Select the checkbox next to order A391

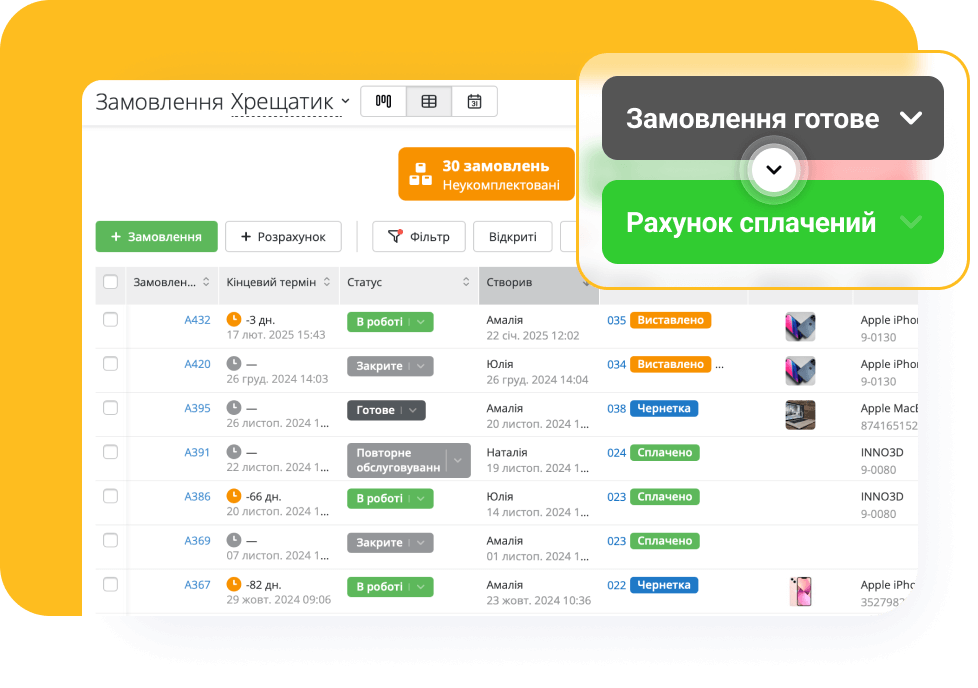(110, 451)
